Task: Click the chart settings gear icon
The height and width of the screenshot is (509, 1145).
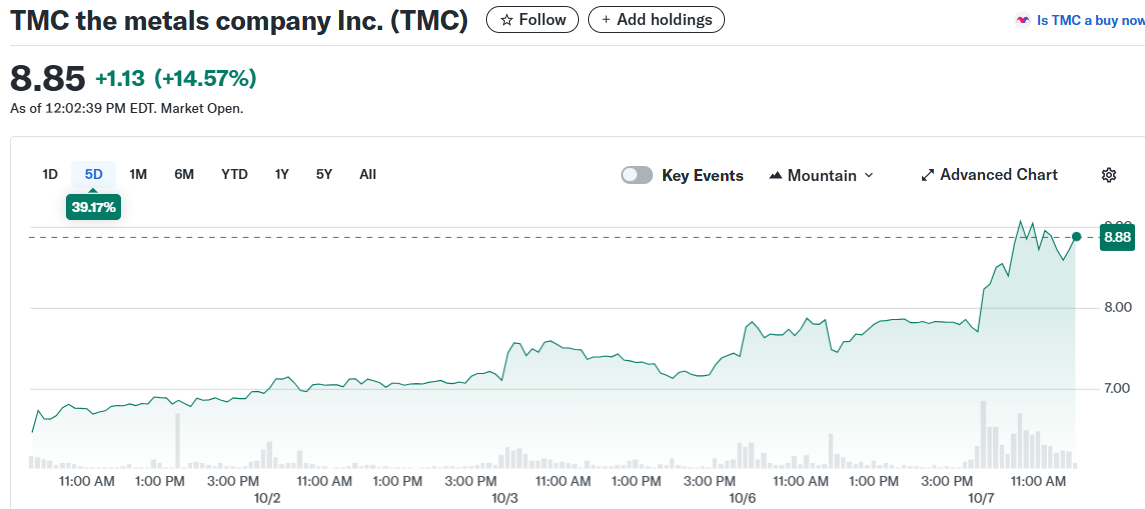Action: coord(1108,175)
